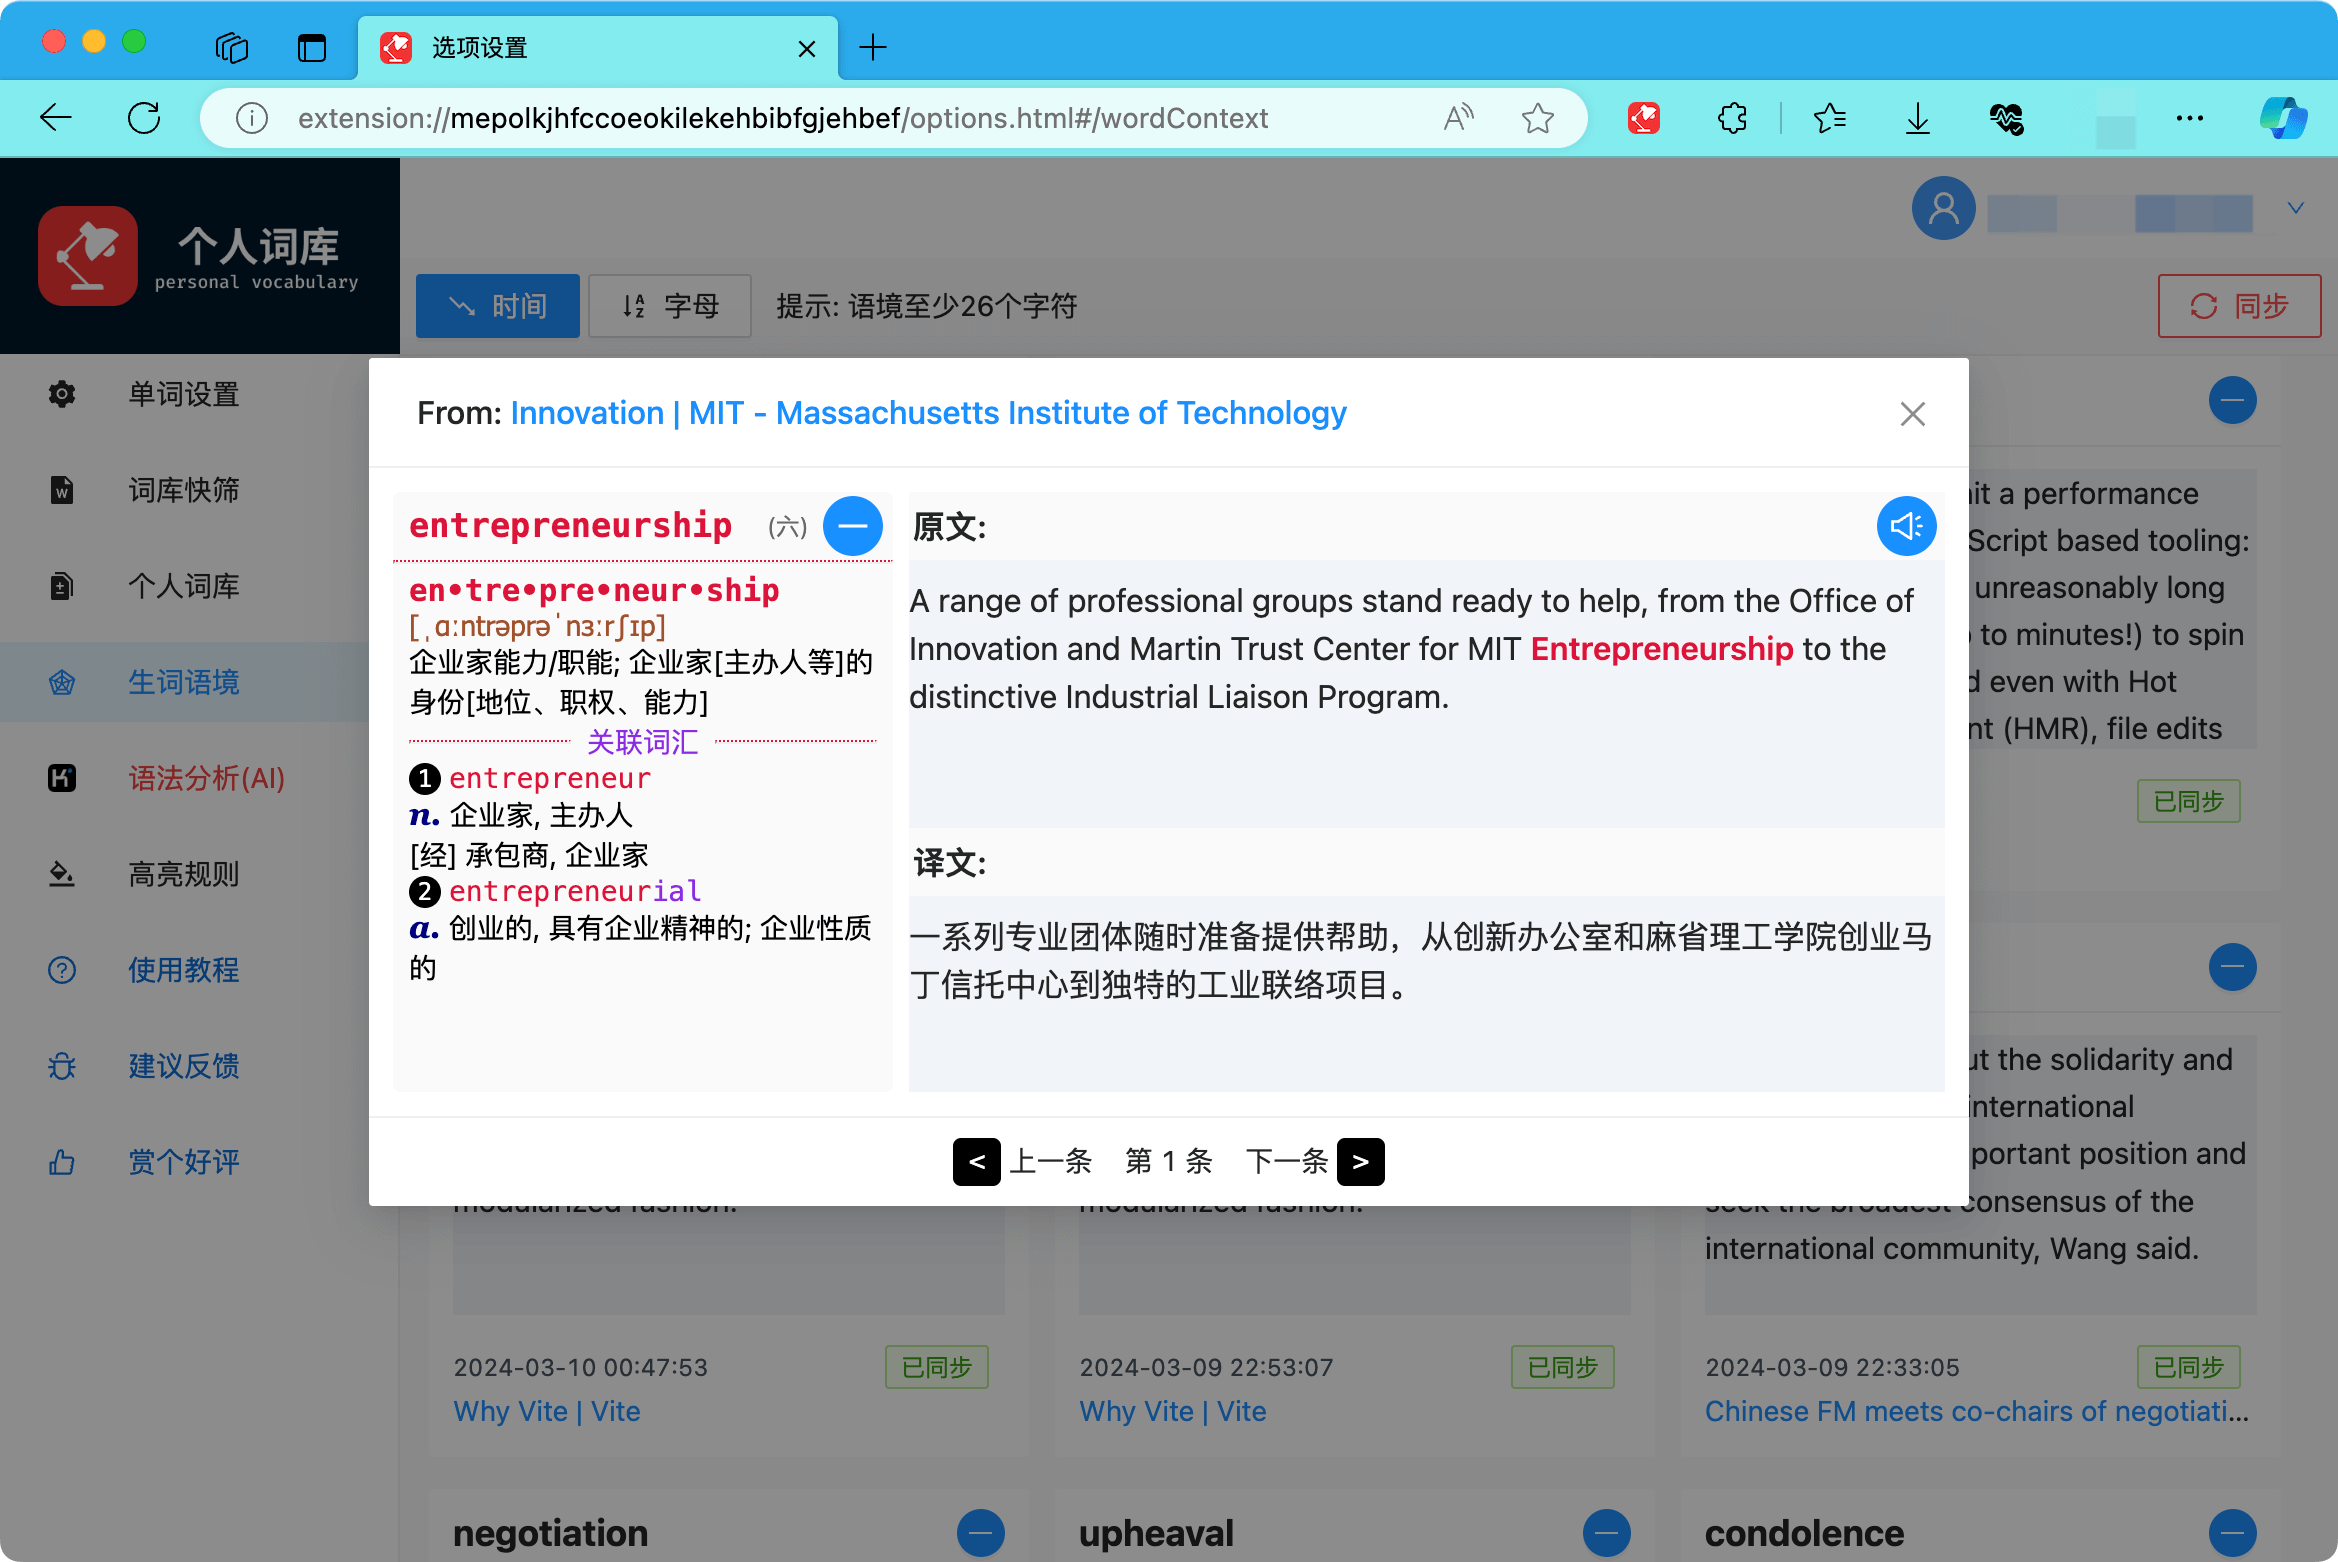The image size is (2338, 1562).
Task: Open the 建议反馈 feedback bug icon
Action: (x=62, y=1066)
